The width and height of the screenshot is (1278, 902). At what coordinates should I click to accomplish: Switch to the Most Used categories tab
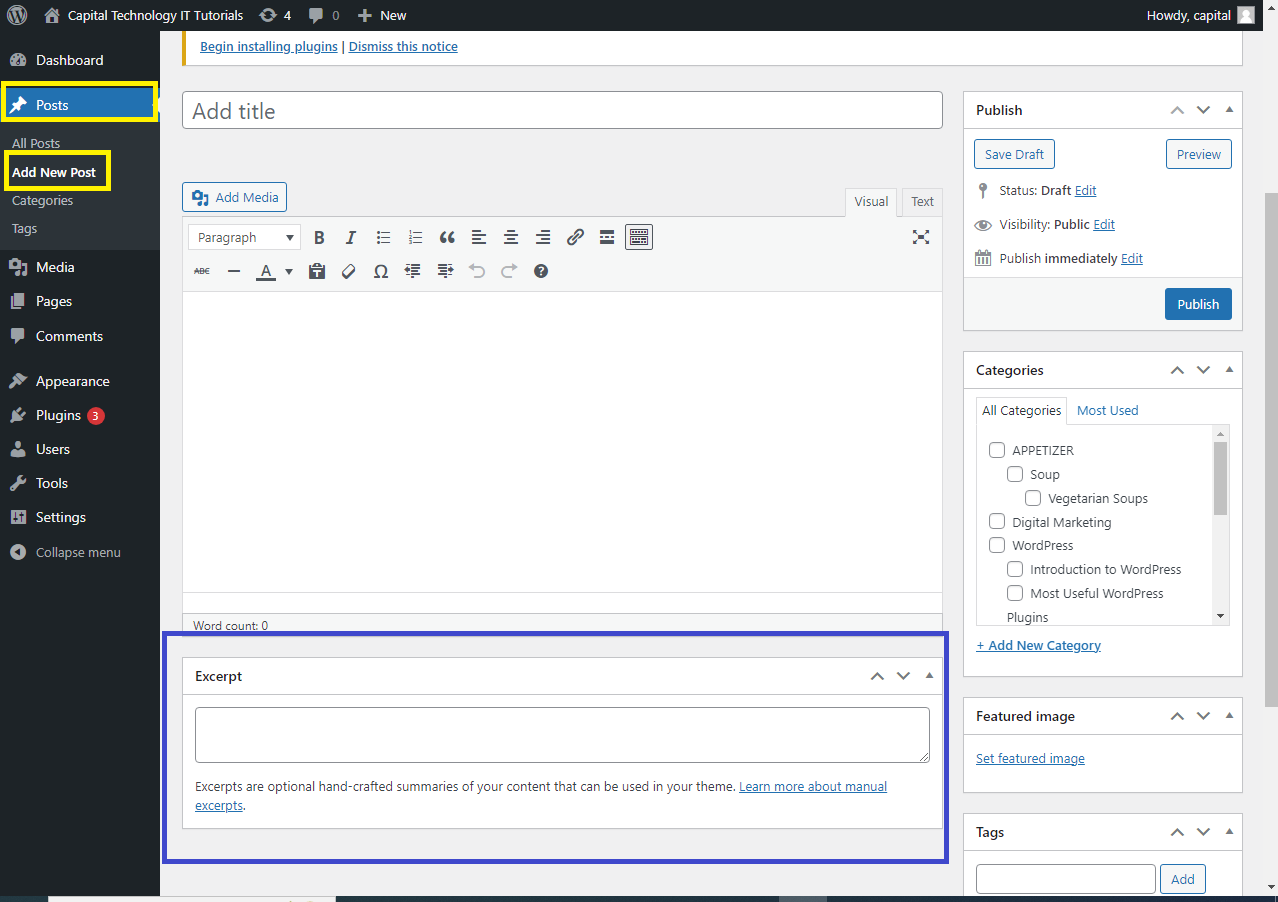pyautogui.click(x=1107, y=411)
